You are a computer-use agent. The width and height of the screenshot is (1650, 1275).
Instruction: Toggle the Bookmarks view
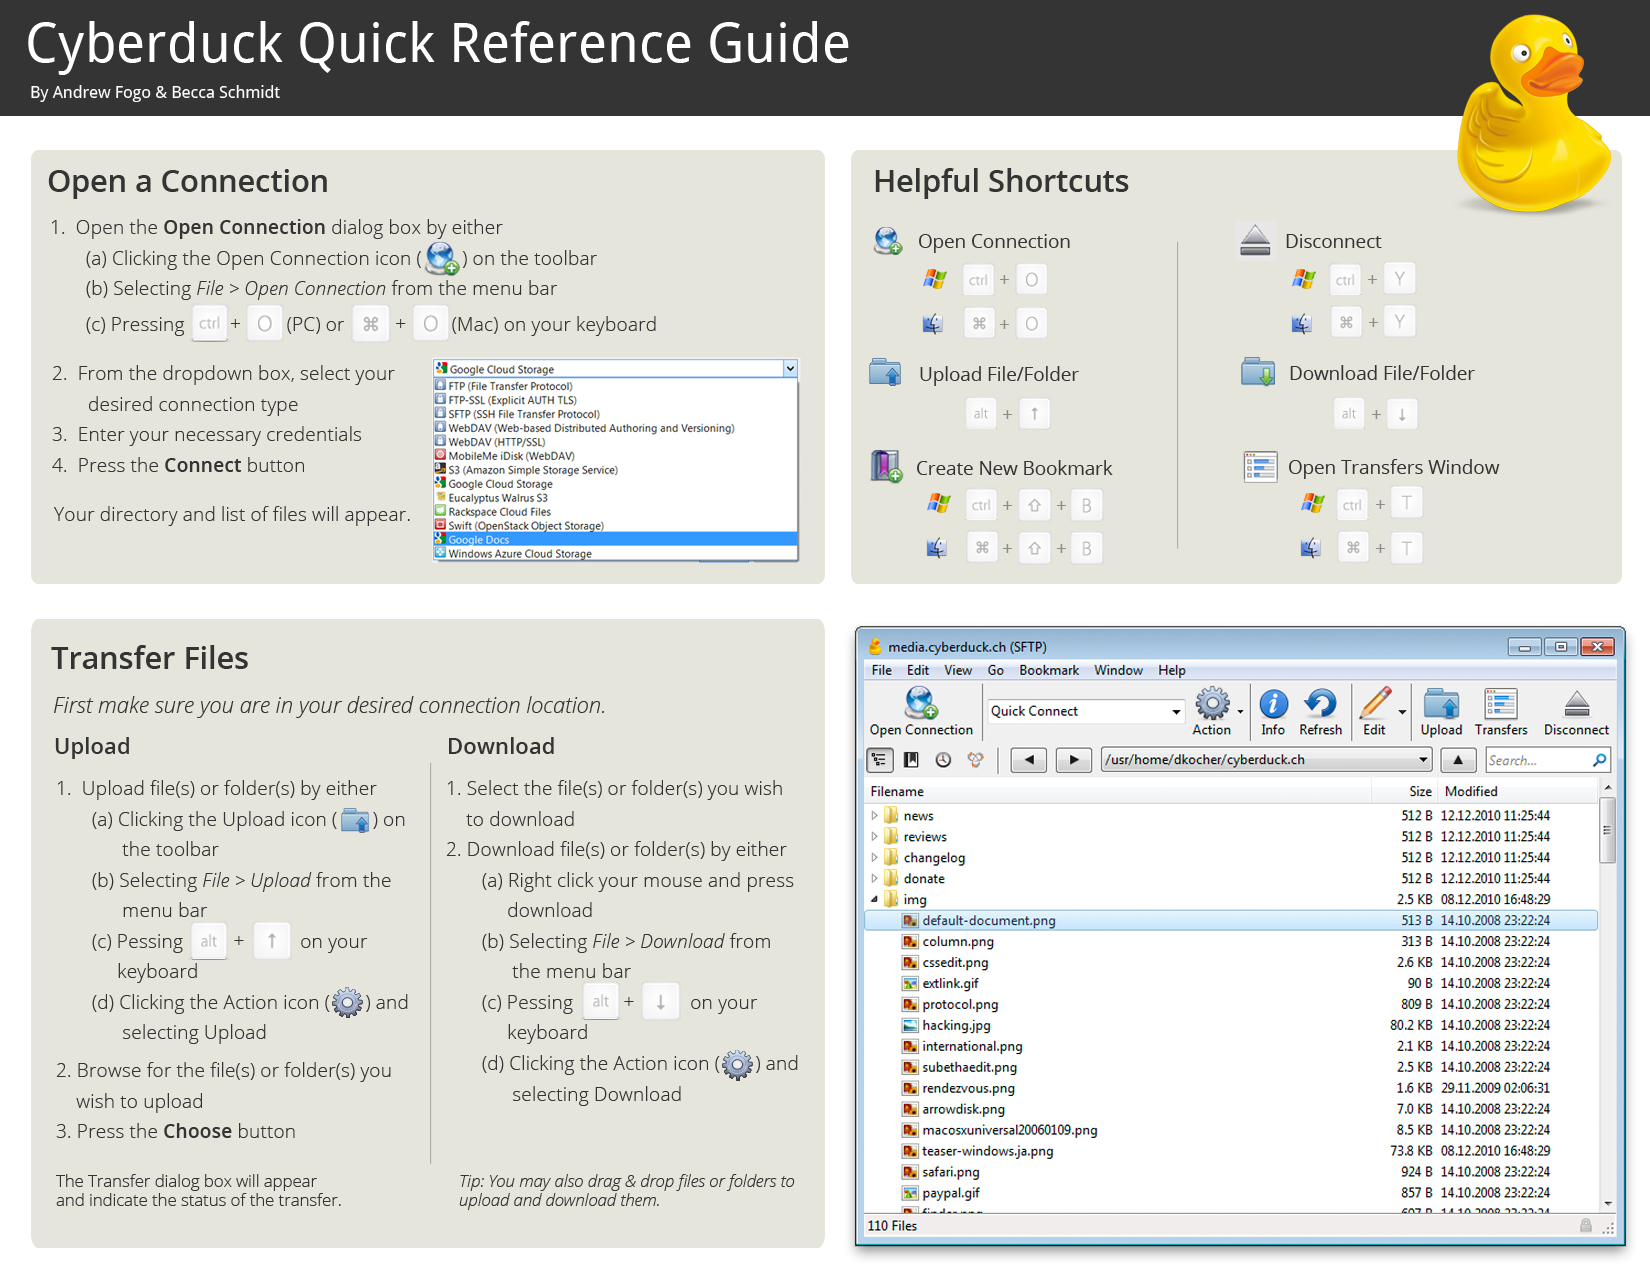[911, 760]
